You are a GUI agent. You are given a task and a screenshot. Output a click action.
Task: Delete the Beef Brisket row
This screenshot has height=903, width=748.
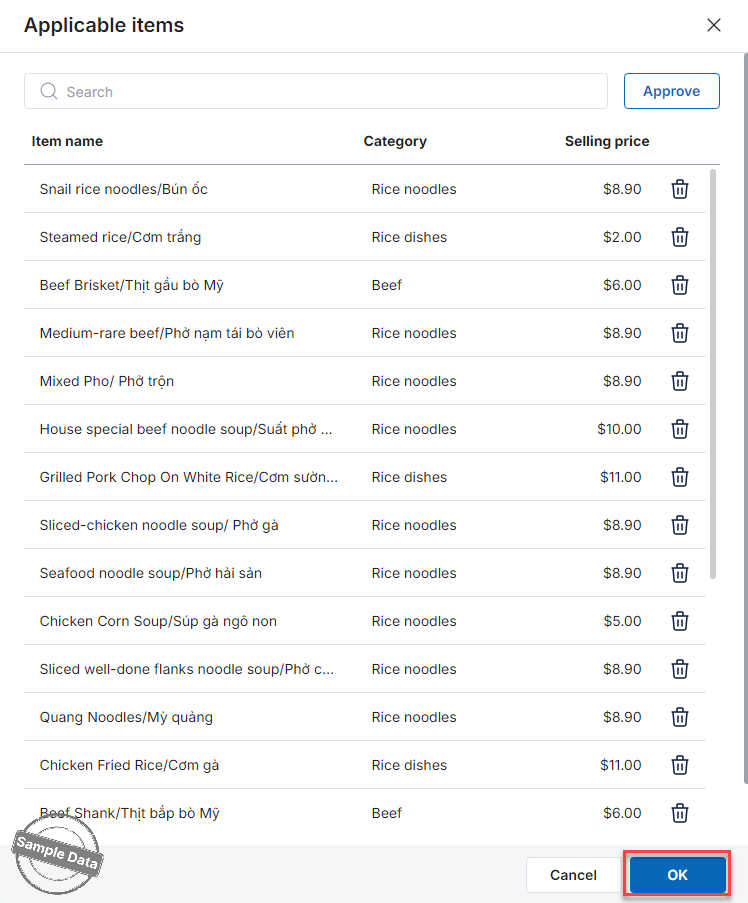tap(680, 285)
